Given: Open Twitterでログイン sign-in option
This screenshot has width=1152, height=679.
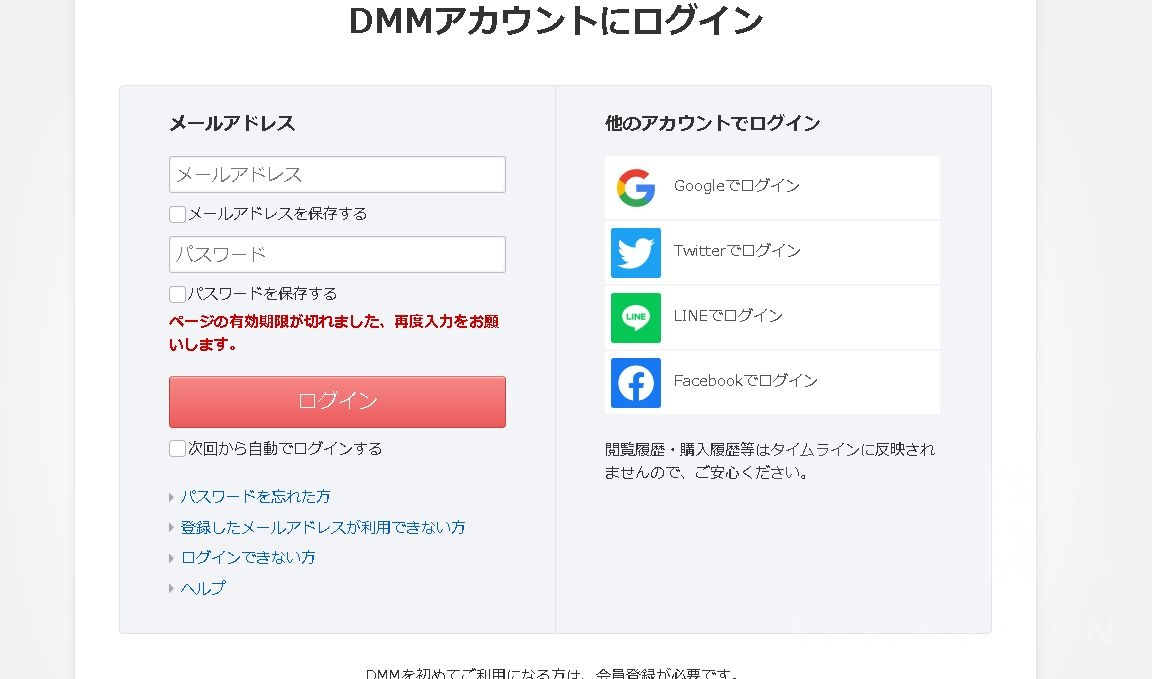Looking at the screenshot, I should (735, 252).
